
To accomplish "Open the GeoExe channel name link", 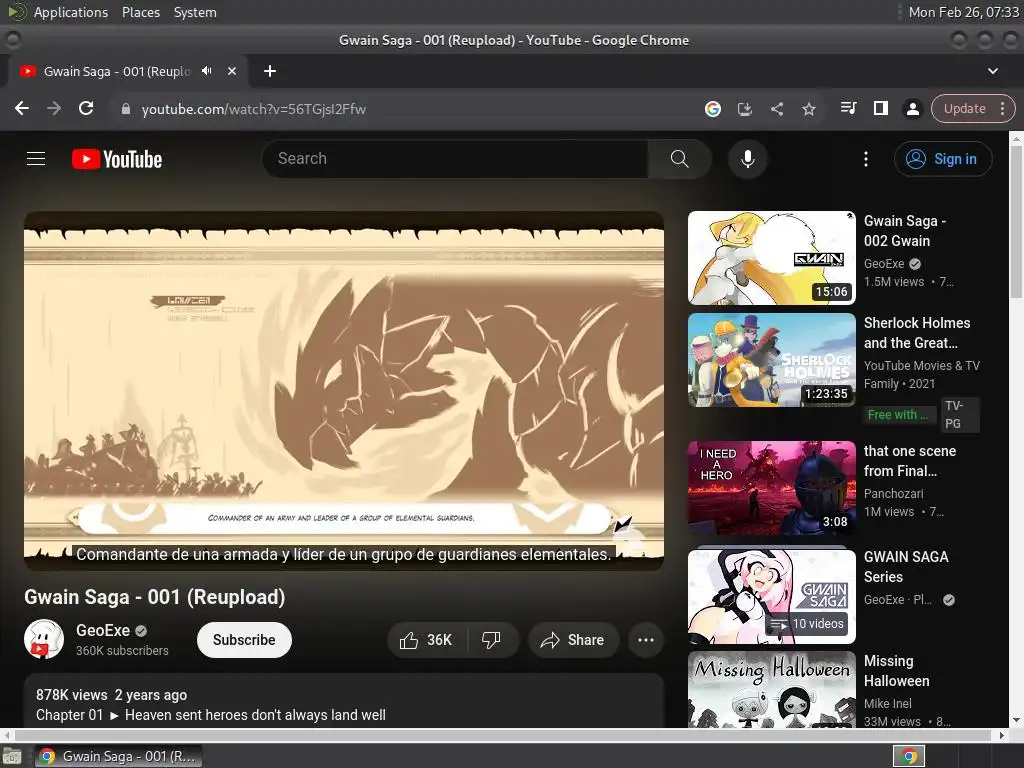I will pyautogui.click(x=103, y=630).
